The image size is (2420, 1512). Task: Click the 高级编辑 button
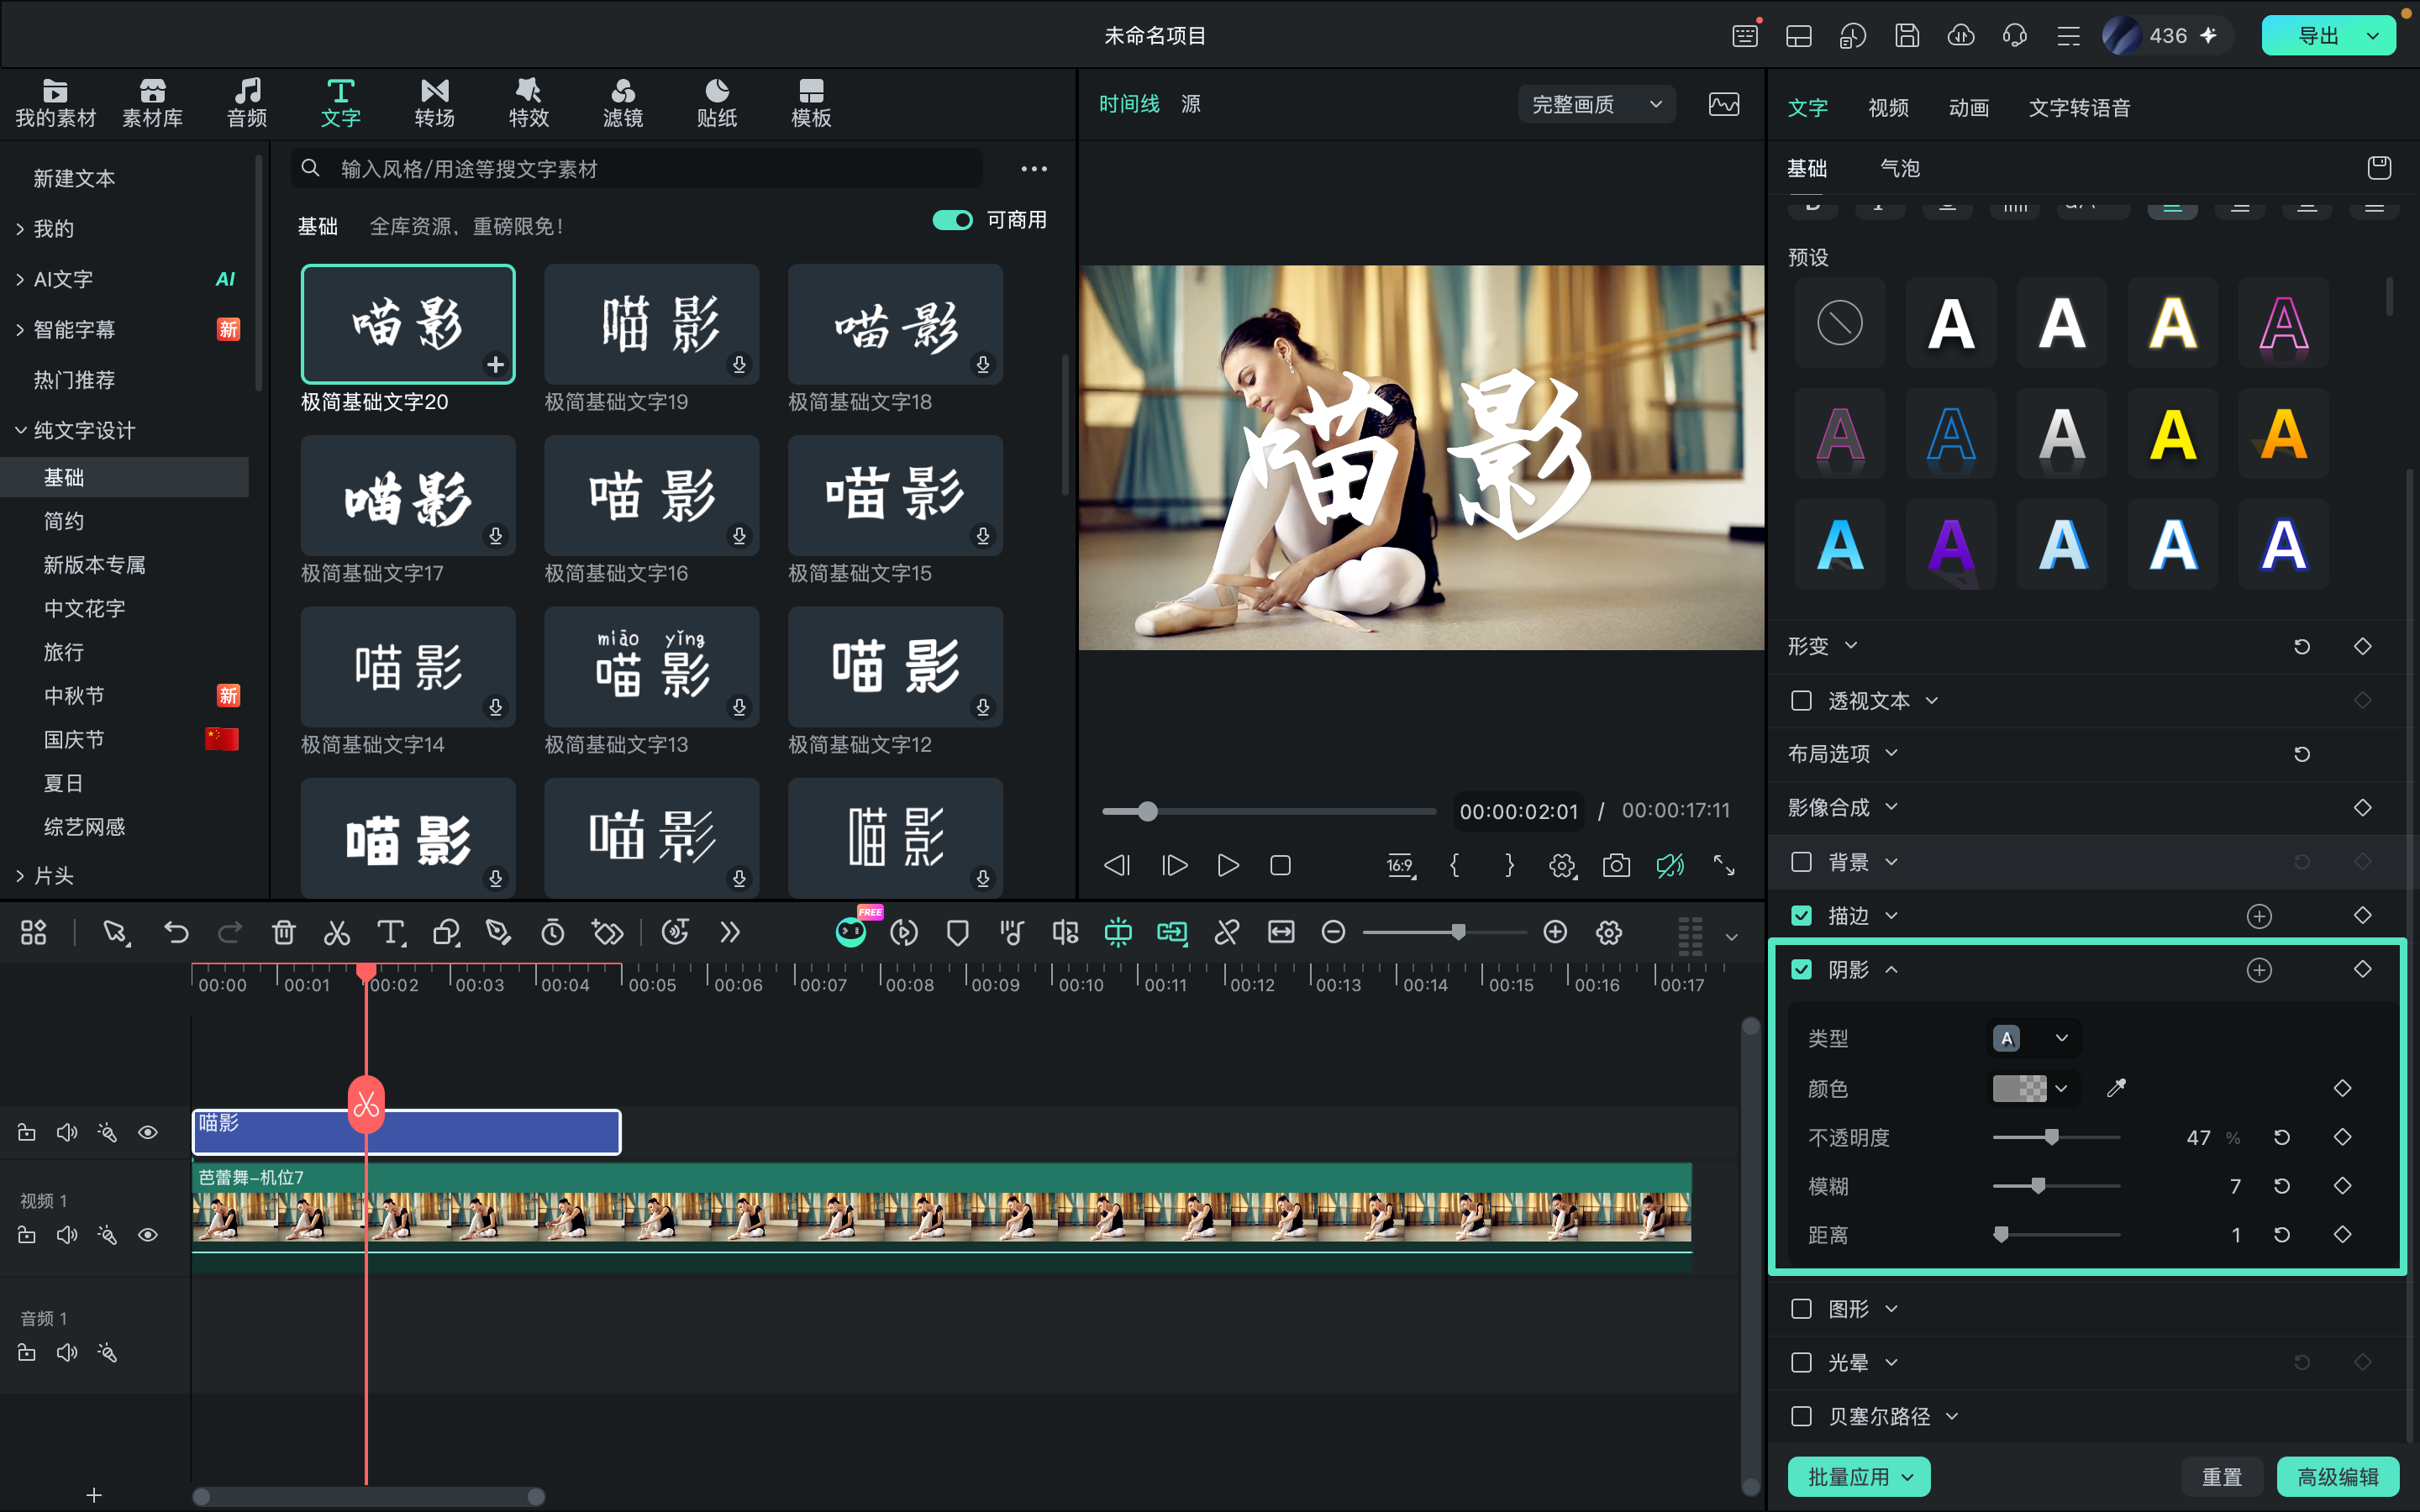pyautogui.click(x=2337, y=1476)
